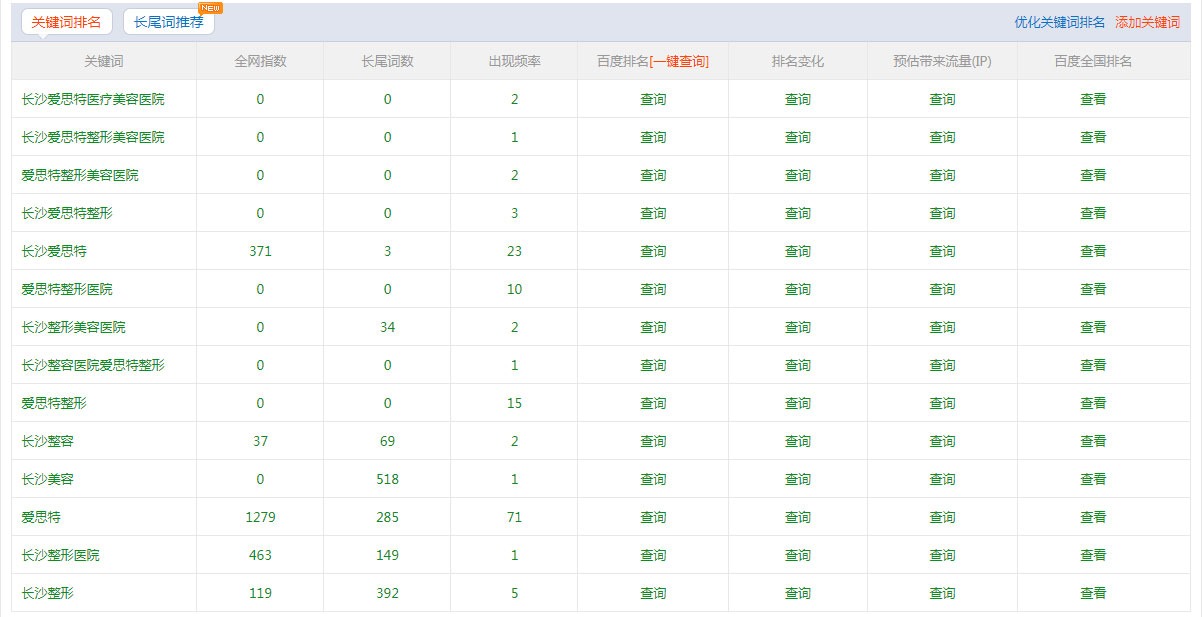
Task: Open keyword 长沙整形医院
Action: point(60,555)
